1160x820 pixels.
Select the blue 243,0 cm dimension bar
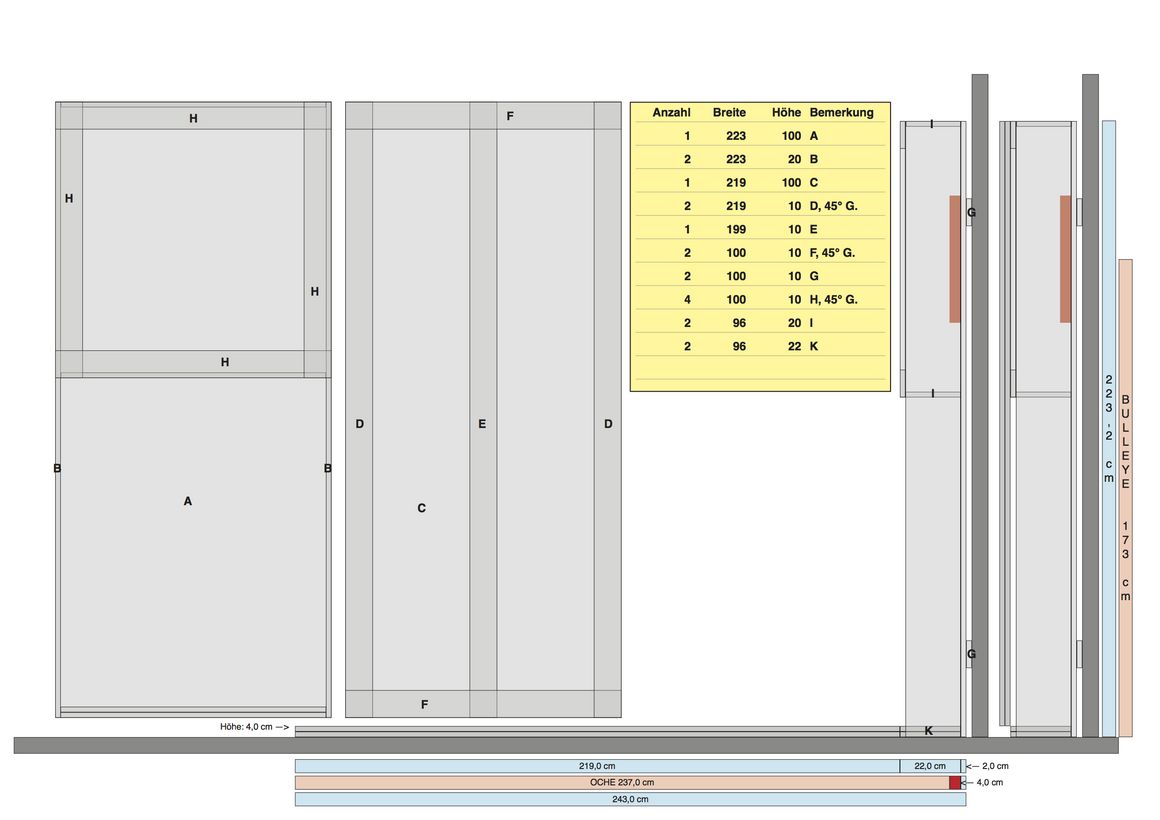630,799
